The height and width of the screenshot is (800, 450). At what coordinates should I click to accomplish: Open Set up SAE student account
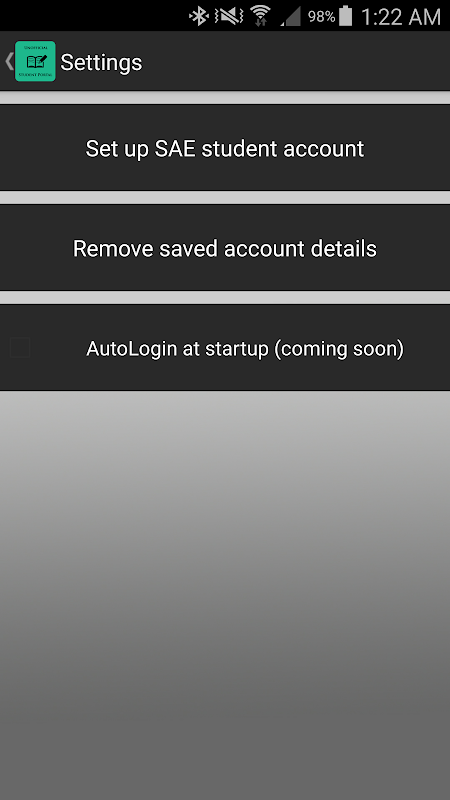(225, 148)
